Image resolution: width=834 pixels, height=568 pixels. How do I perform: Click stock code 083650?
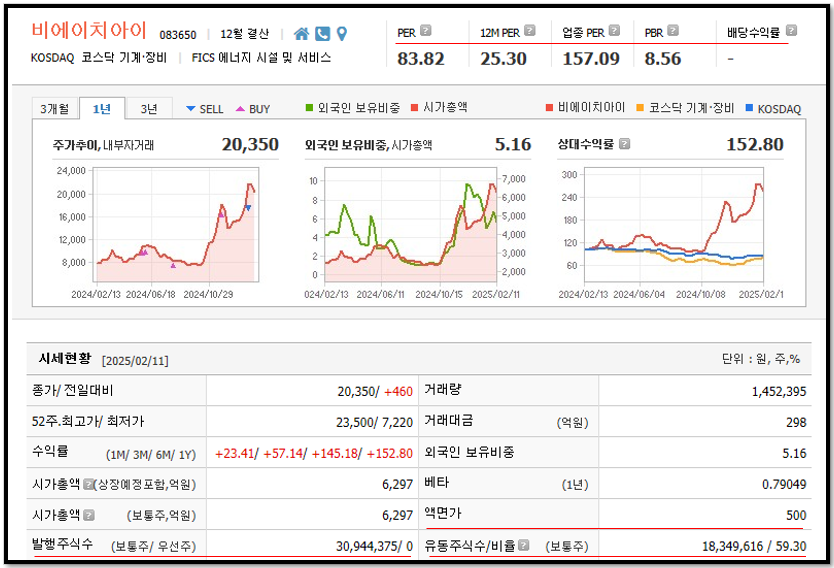click(x=178, y=35)
